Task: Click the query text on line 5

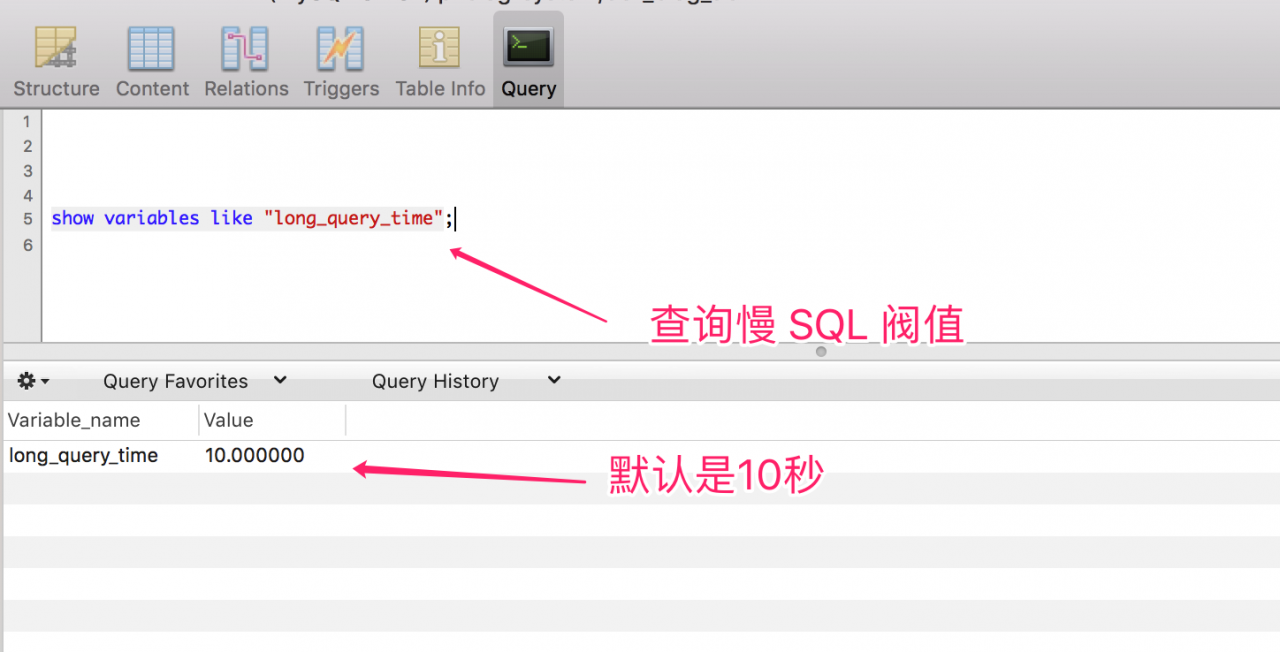Action: [252, 218]
